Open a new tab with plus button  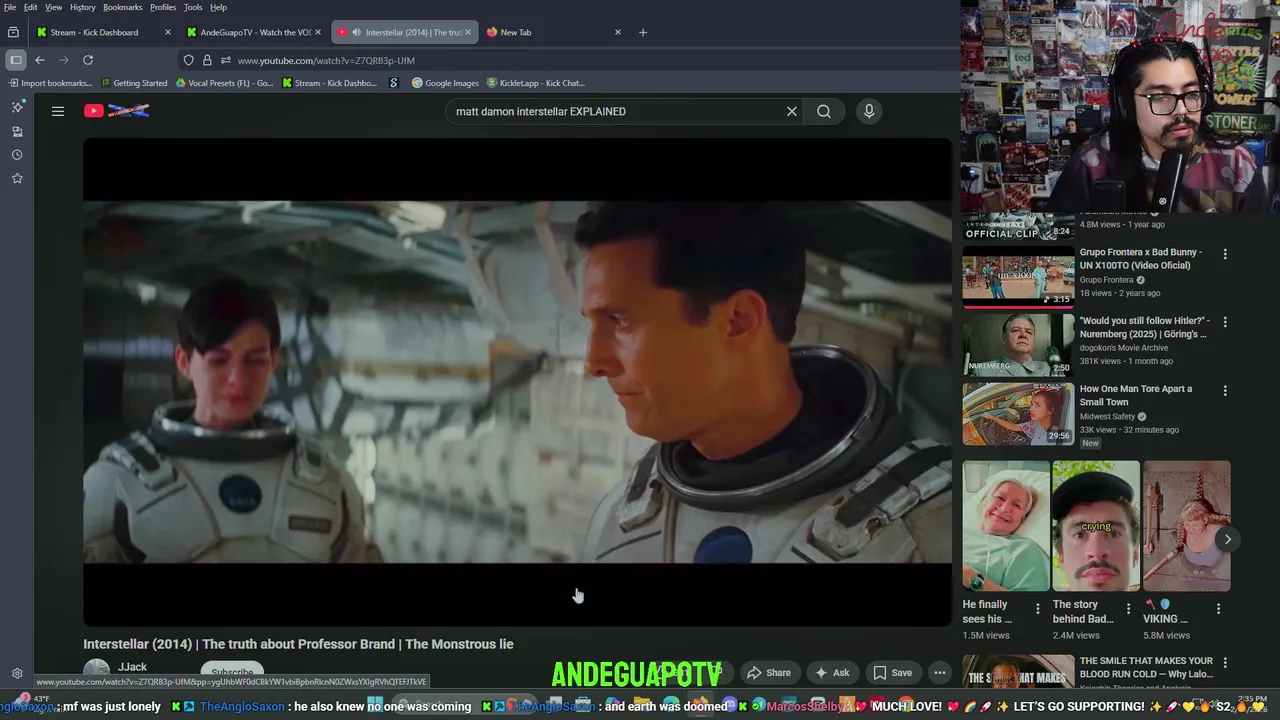tap(643, 32)
